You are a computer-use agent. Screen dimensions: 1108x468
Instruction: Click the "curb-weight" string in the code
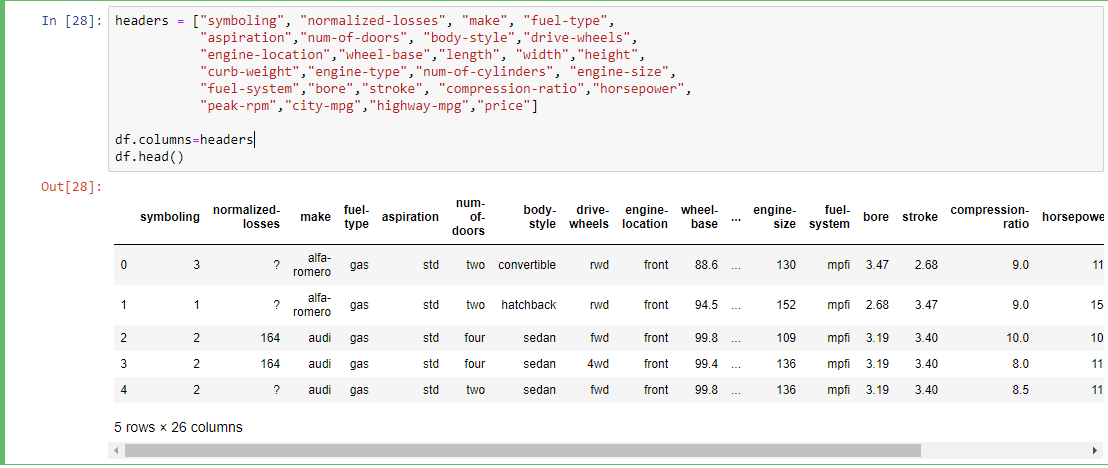[249, 71]
